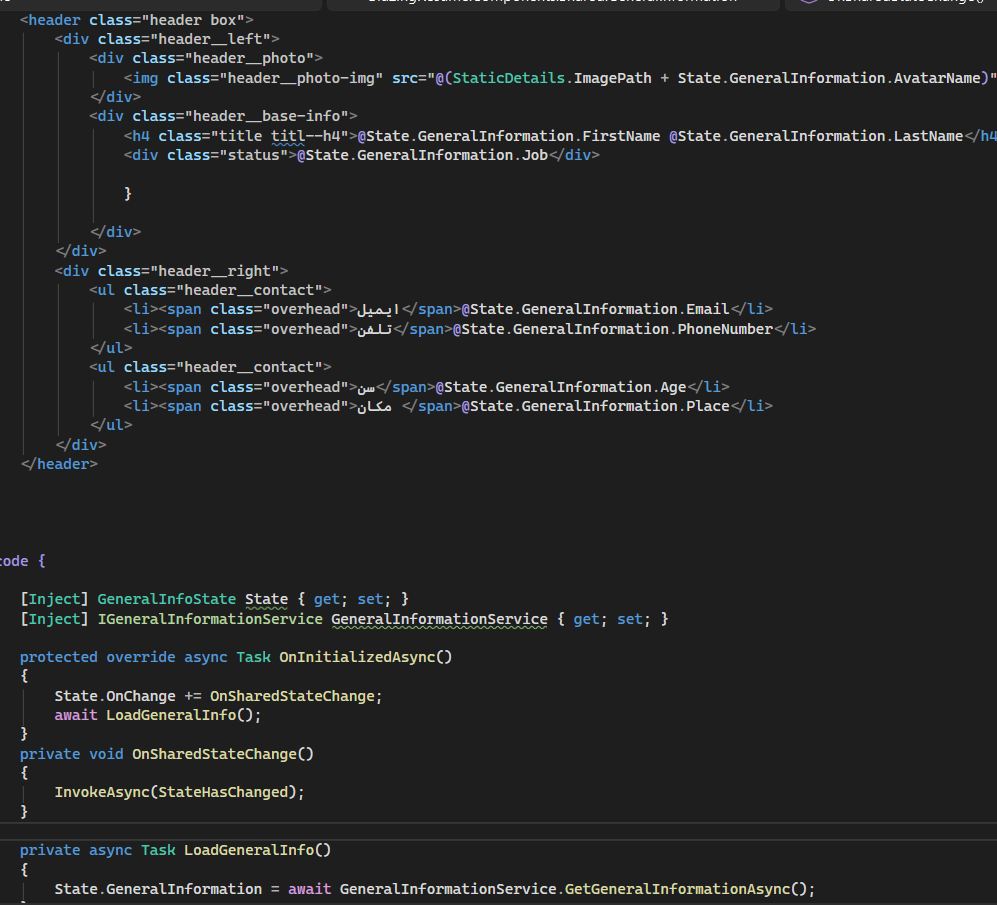This screenshot has height=905, width=997.
Task: Open the member dropdown showing OnSharedStateChange
Action: (x=900, y=3)
